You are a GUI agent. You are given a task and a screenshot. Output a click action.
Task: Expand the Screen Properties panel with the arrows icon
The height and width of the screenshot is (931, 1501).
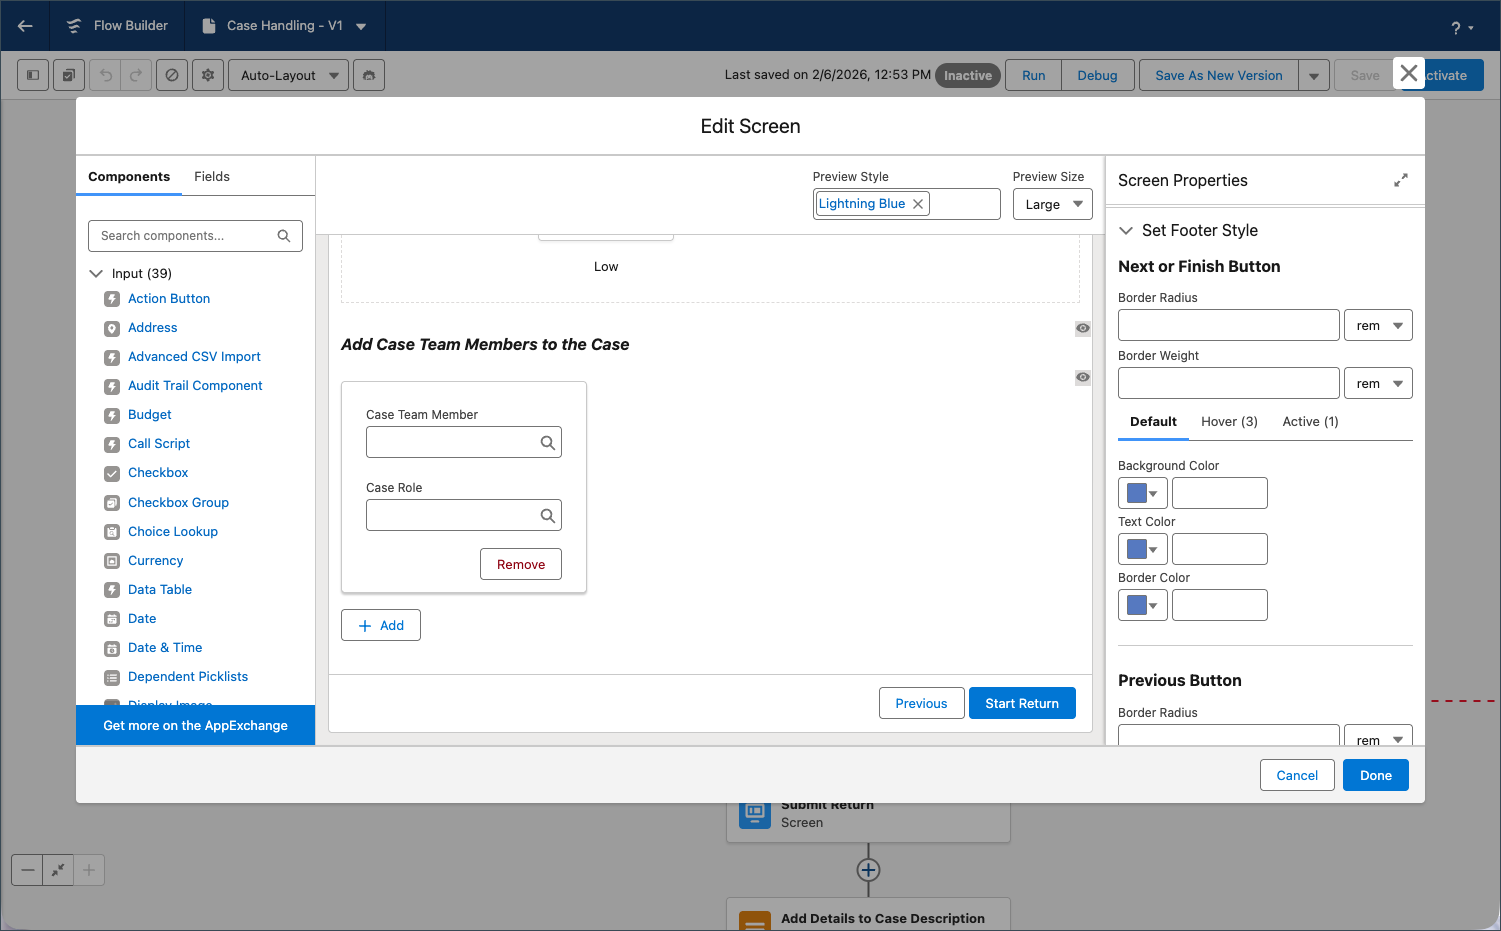coord(1400,180)
